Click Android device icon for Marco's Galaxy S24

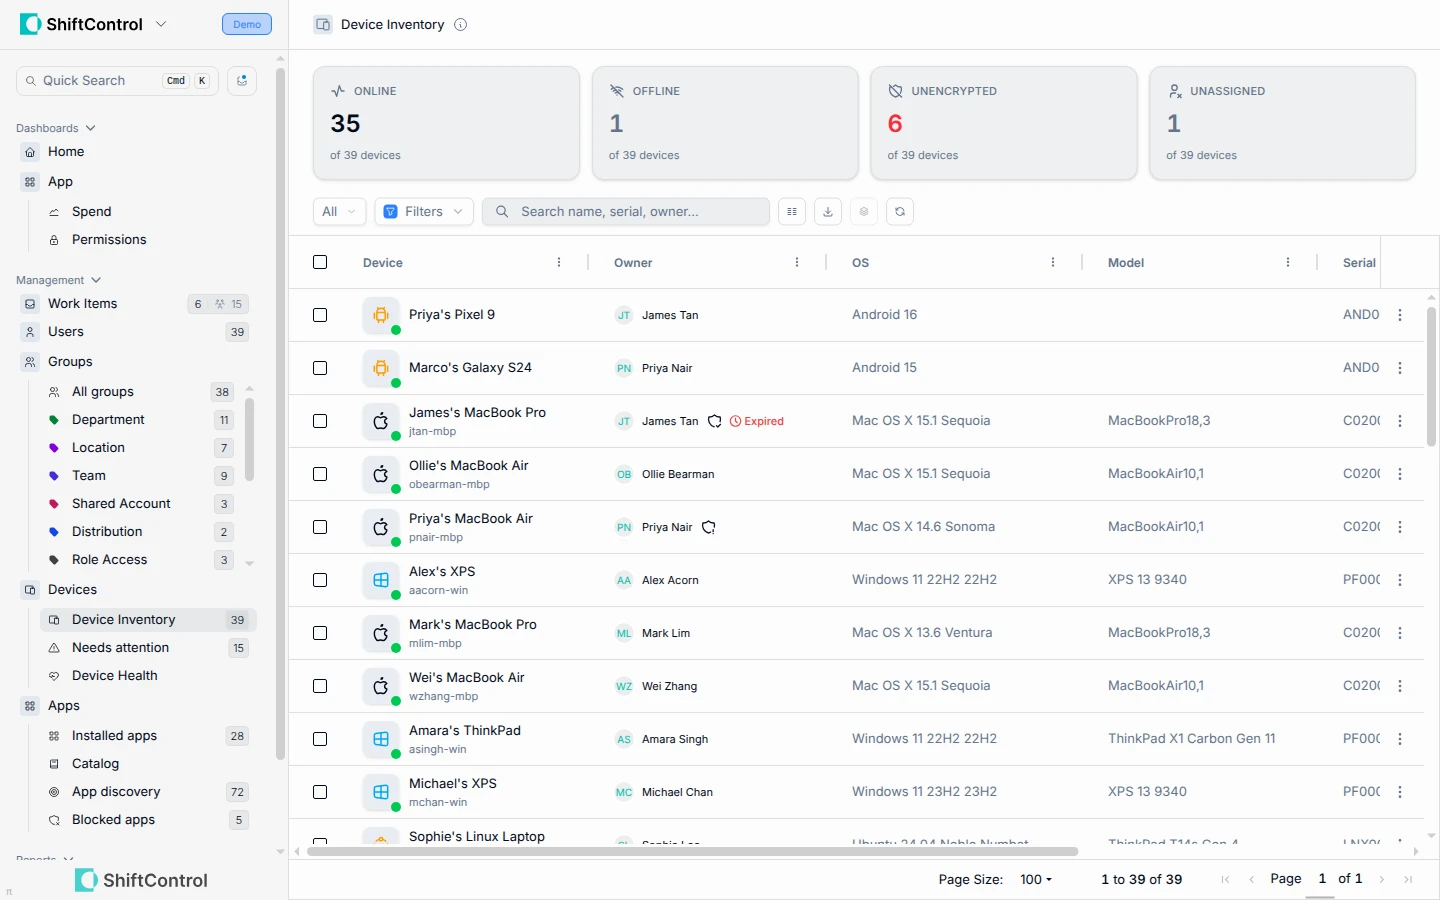click(x=381, y=368)
